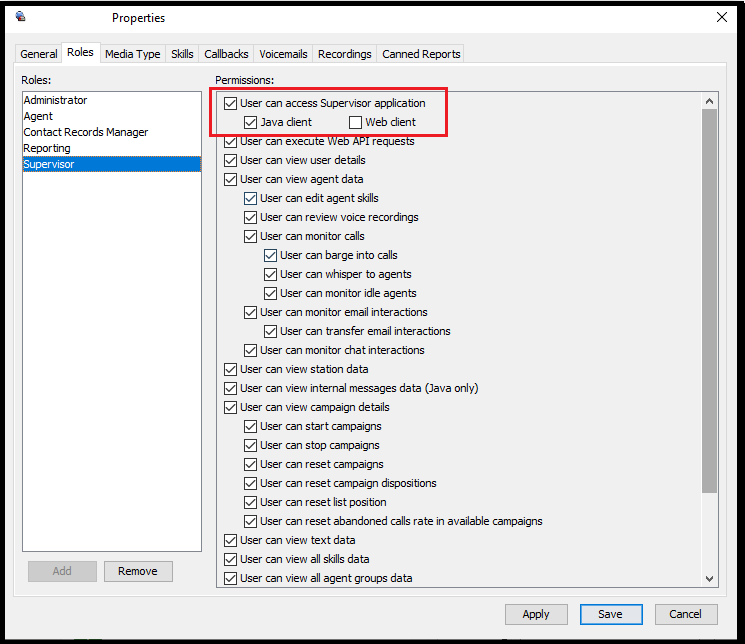Toggle User can execute Web API requests
Viewport: 745px width, 644px height.
point(230,141)
